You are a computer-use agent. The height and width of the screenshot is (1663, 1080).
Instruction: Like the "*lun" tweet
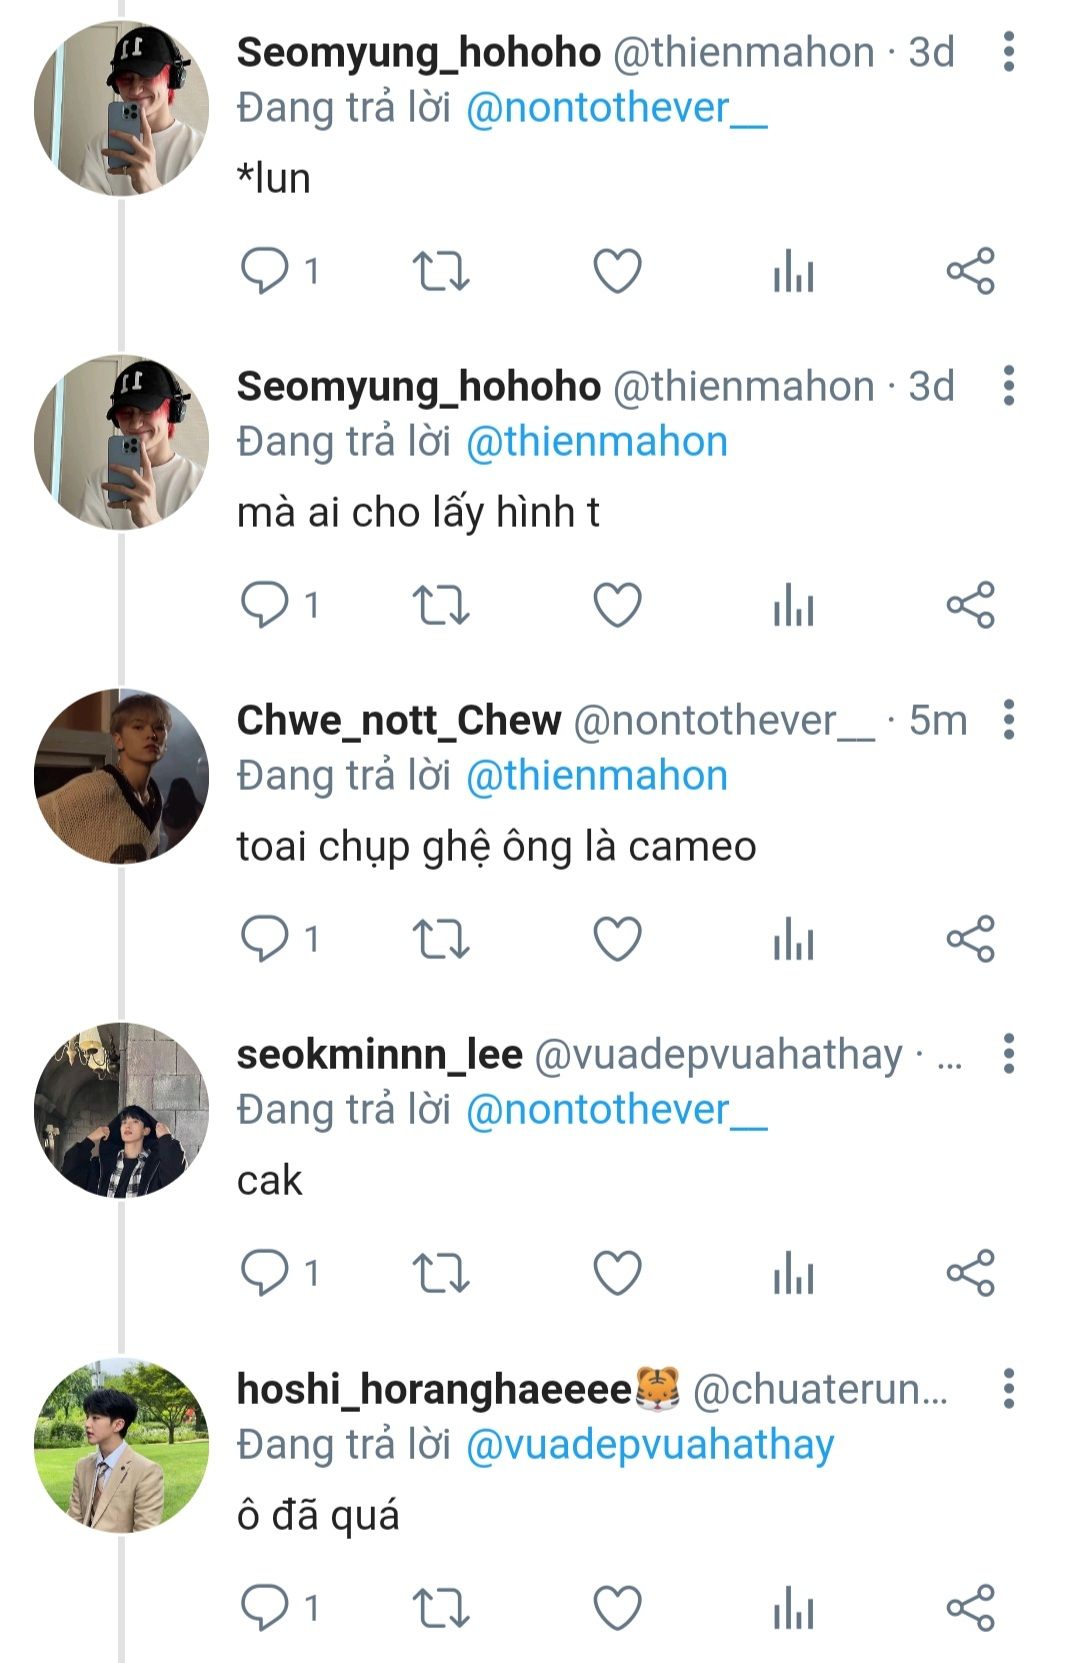tap(617, 271)
